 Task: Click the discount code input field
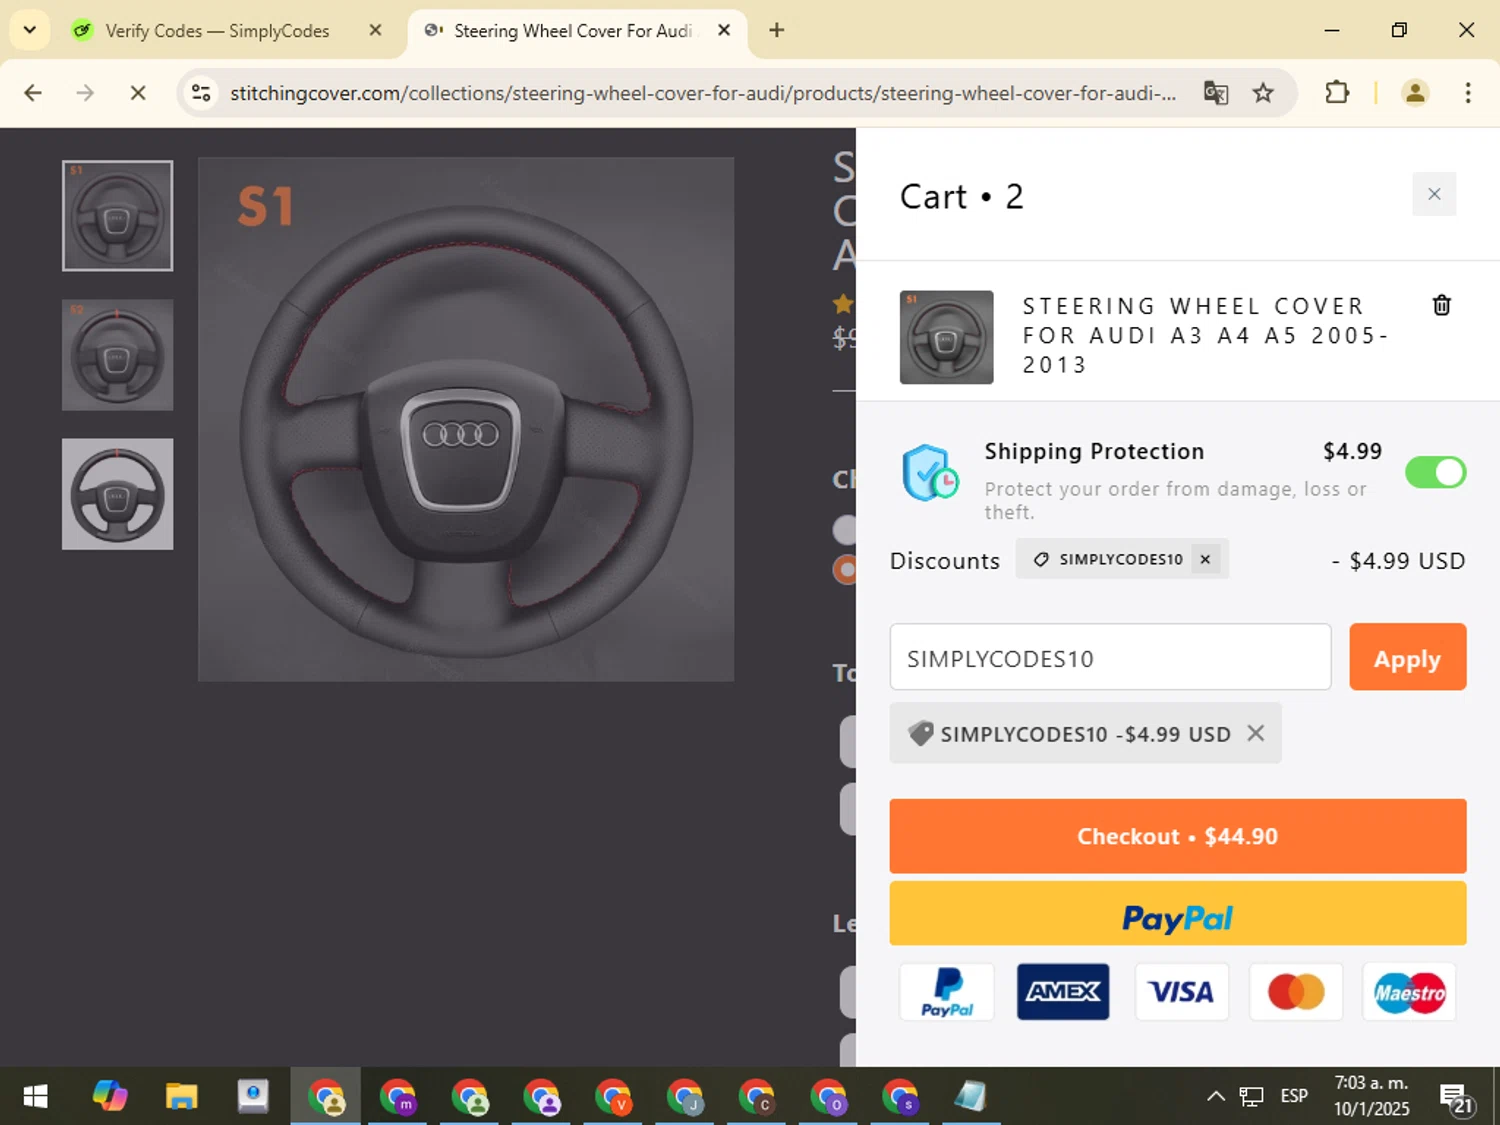point(1110,657)
